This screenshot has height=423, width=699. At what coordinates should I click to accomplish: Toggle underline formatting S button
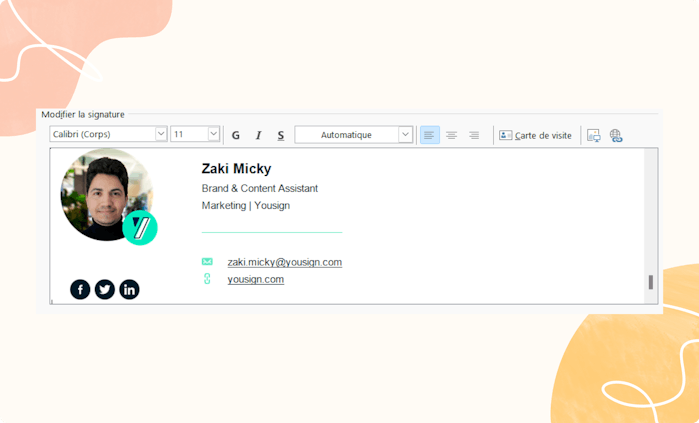click(281, 135)
